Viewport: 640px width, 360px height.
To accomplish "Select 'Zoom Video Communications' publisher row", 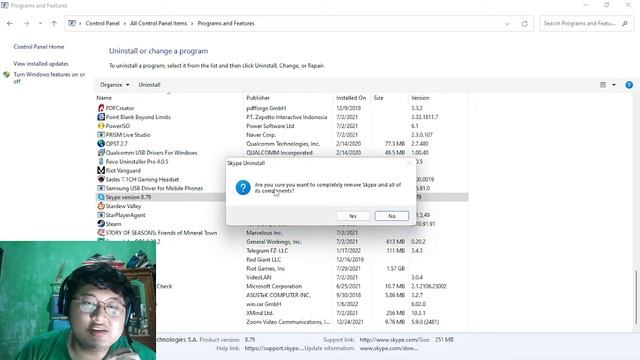I will 288,322.
